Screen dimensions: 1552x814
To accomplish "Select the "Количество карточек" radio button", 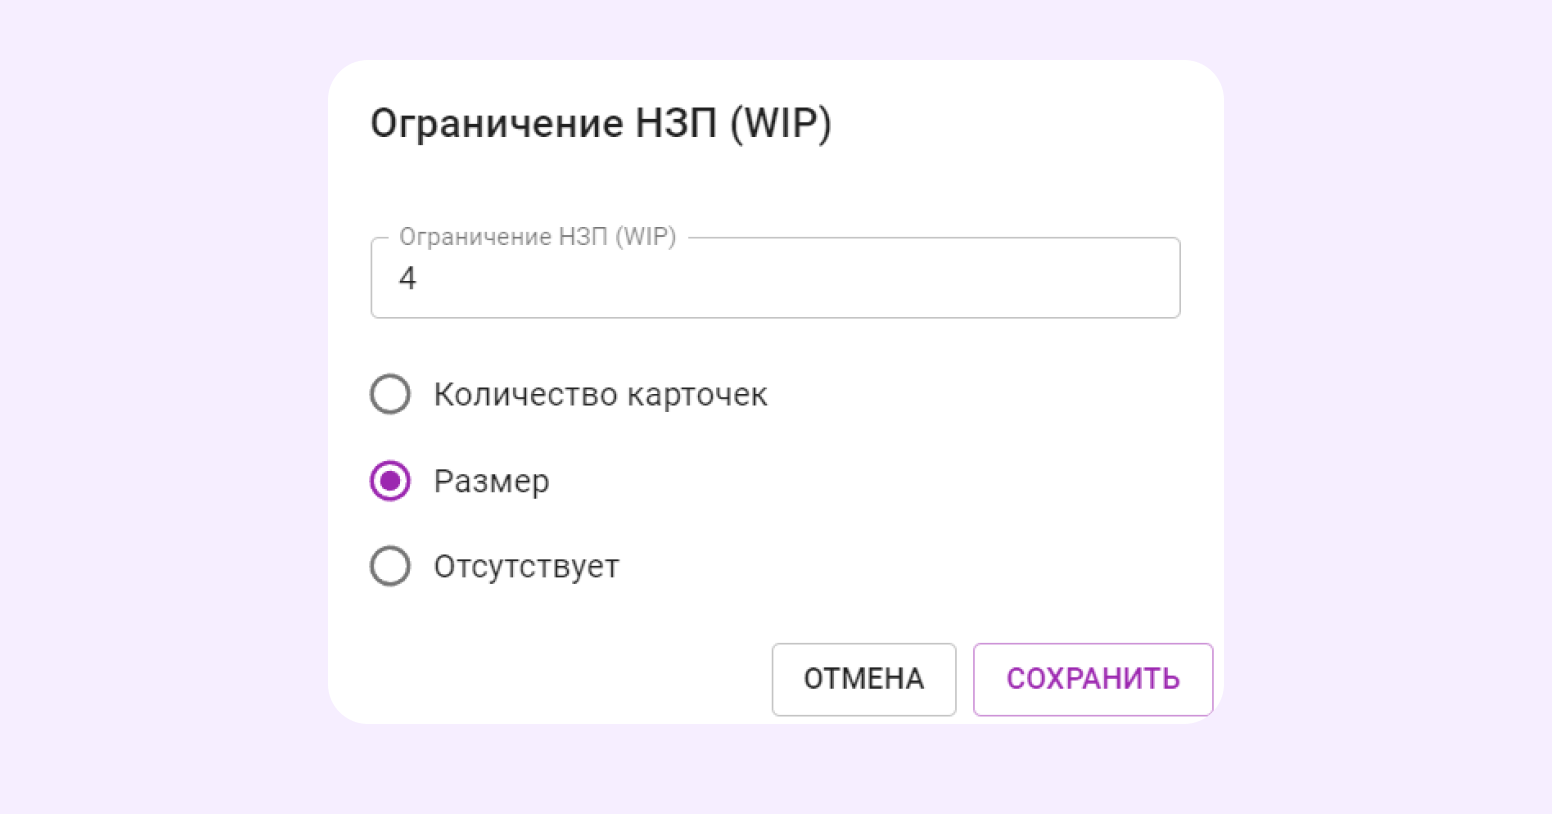I will pyautogui.click(x=390, y=394).
